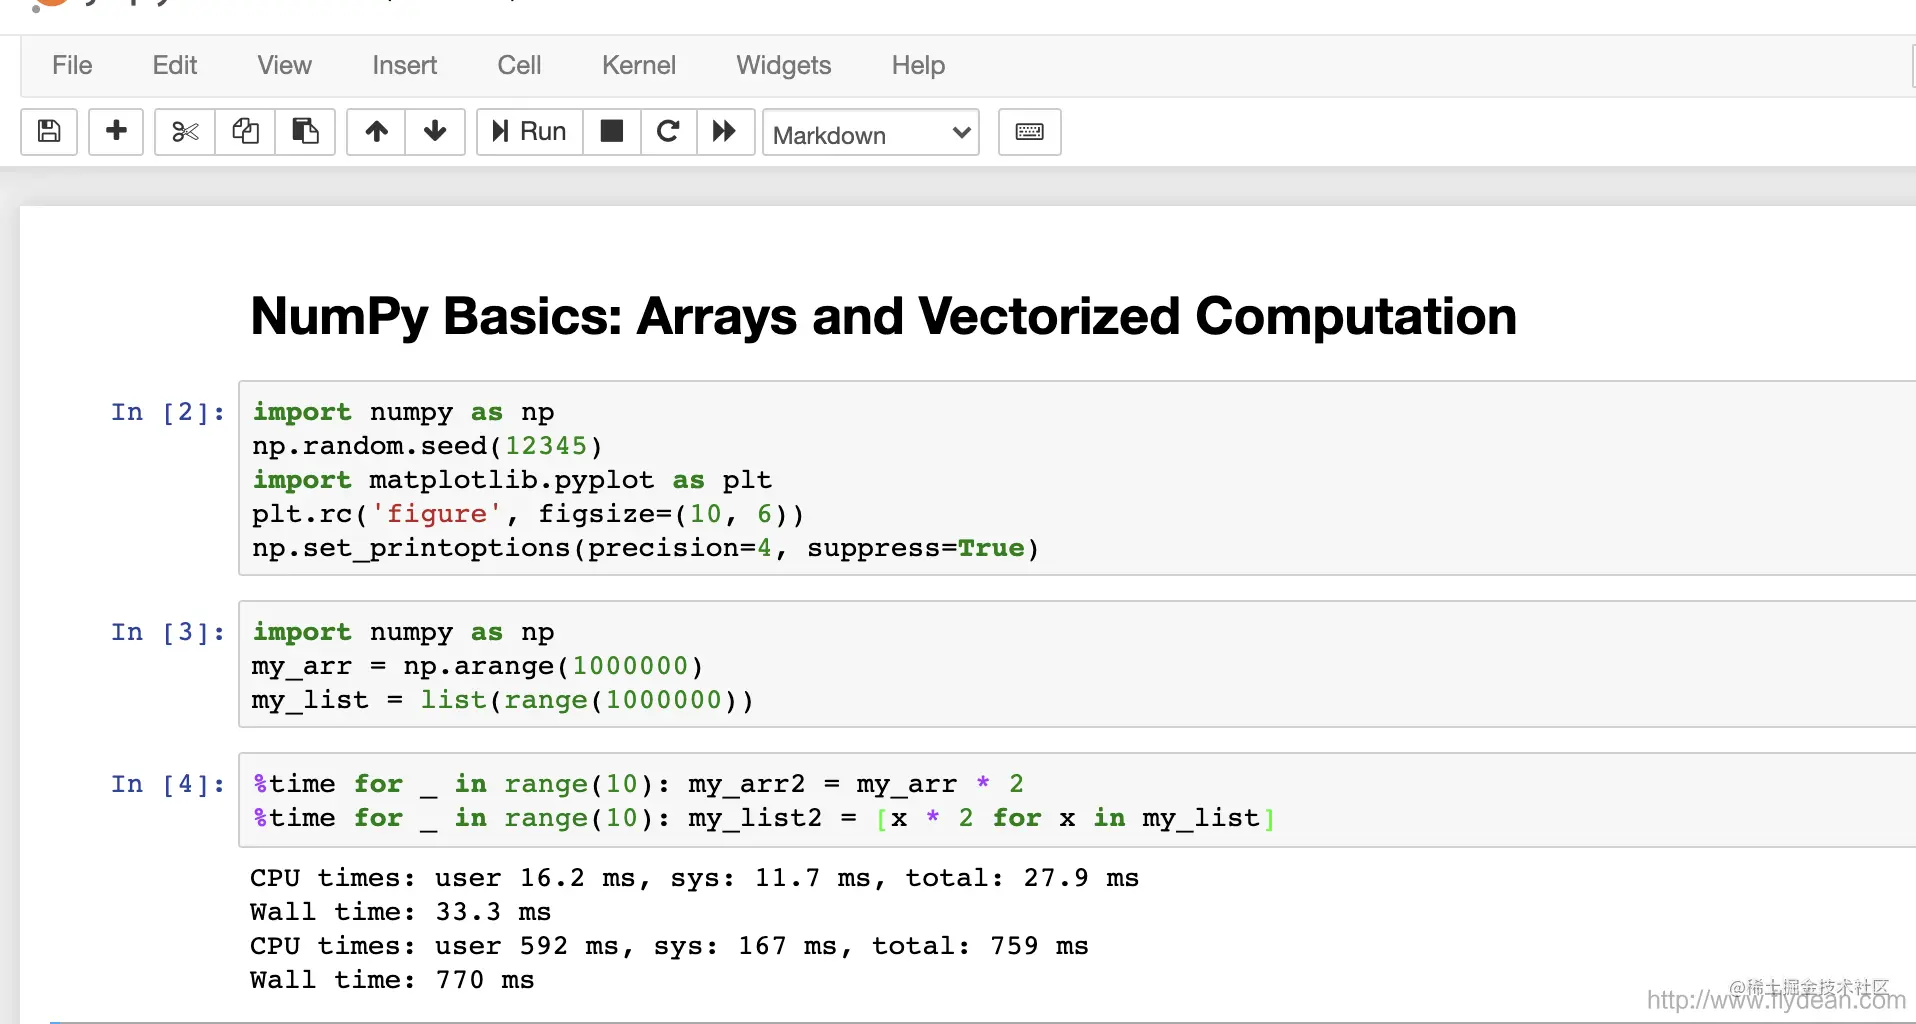Paste cells below using the clipboard icon

coord(305,132)
